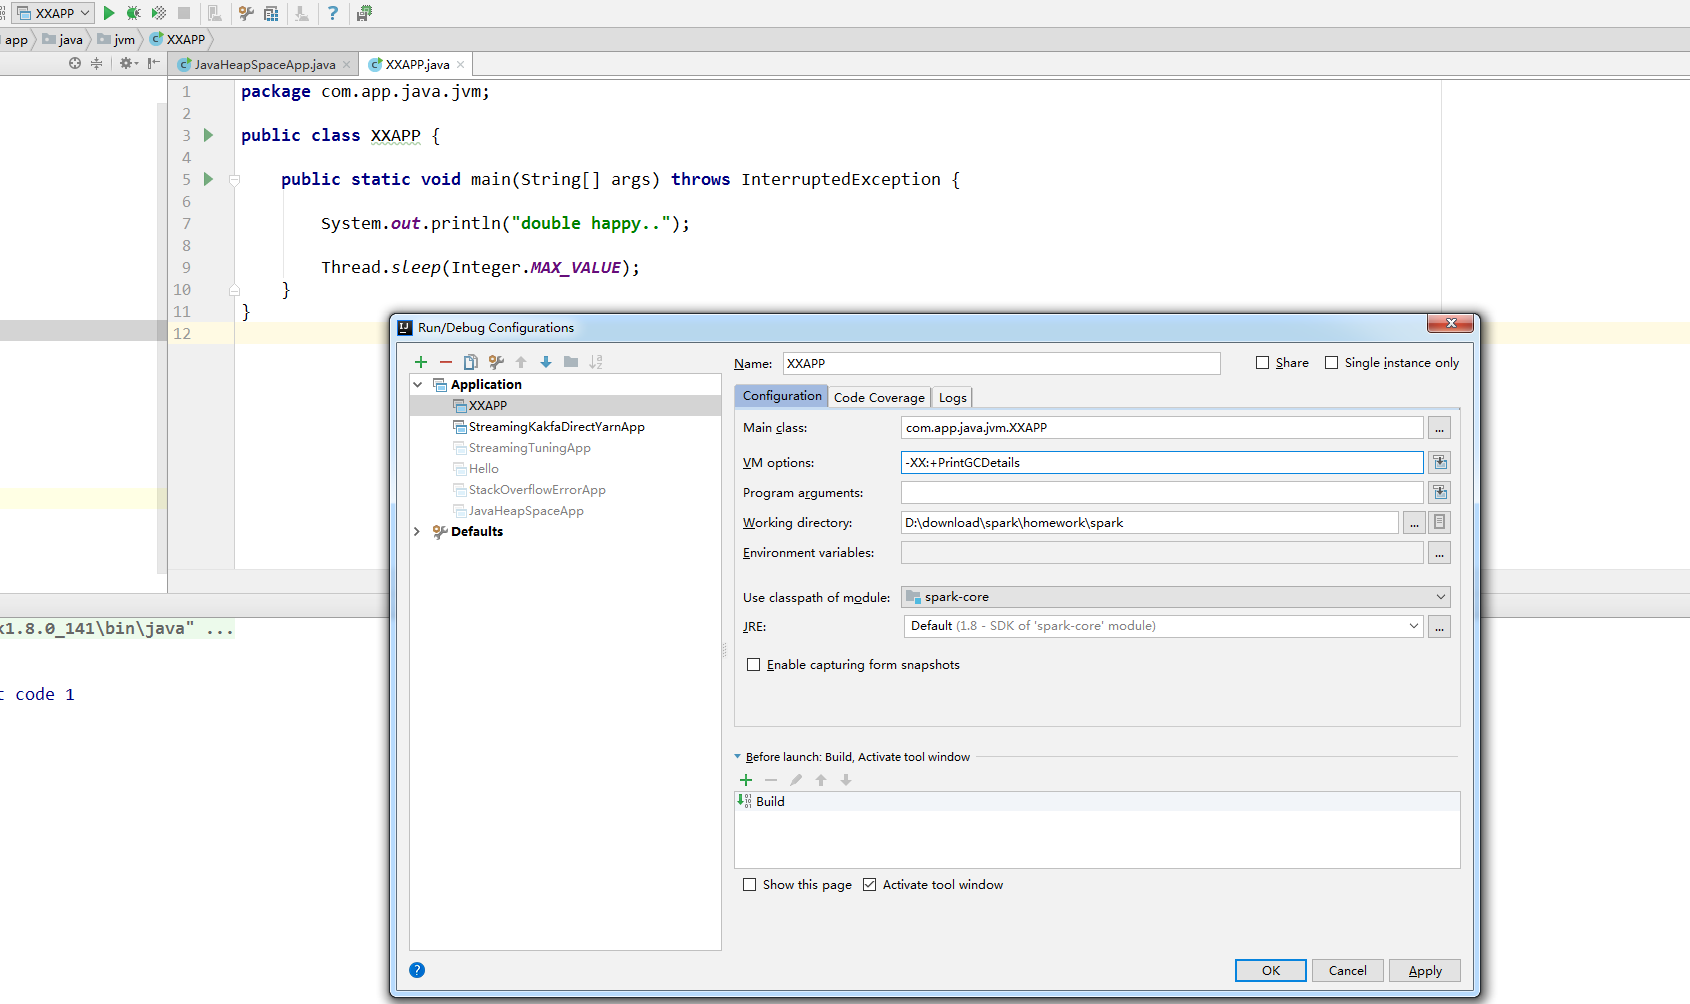Viewport: 1690px width, 1004px height.
Task: Collapse the Application tree node
Action: [418, 385]
